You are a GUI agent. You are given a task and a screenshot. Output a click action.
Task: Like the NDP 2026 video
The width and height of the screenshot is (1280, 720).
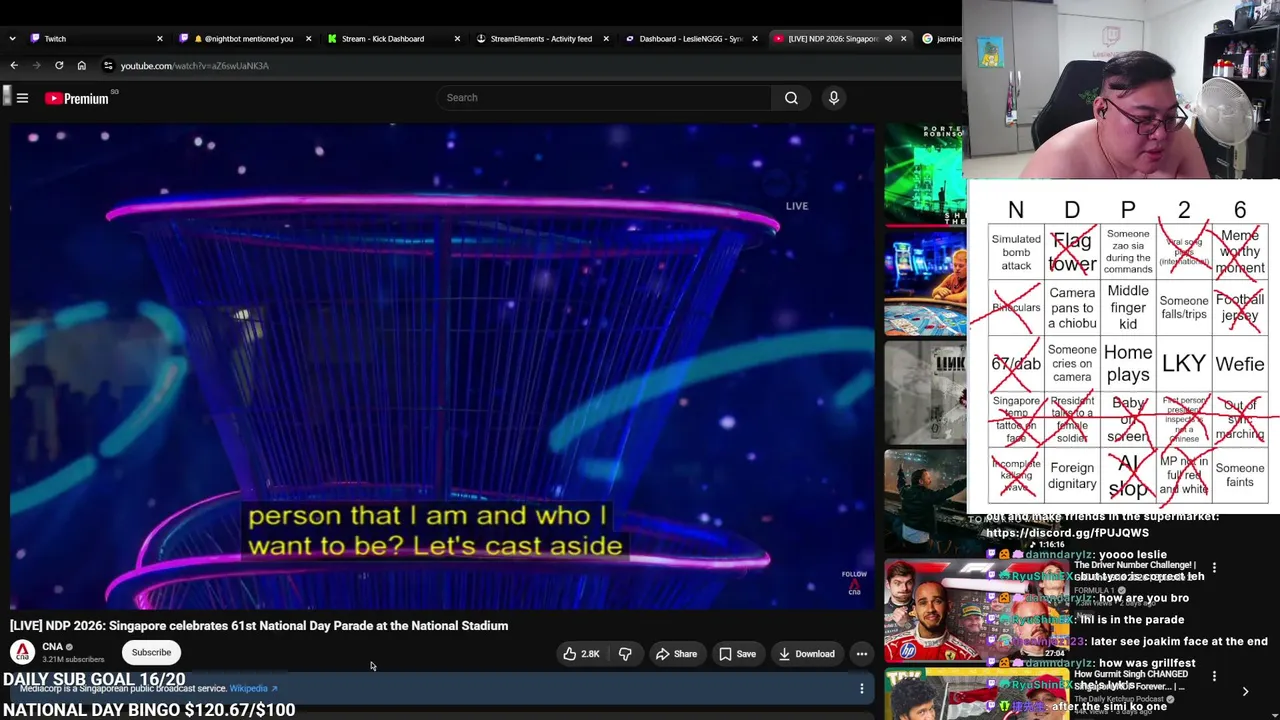click(582, 654)
